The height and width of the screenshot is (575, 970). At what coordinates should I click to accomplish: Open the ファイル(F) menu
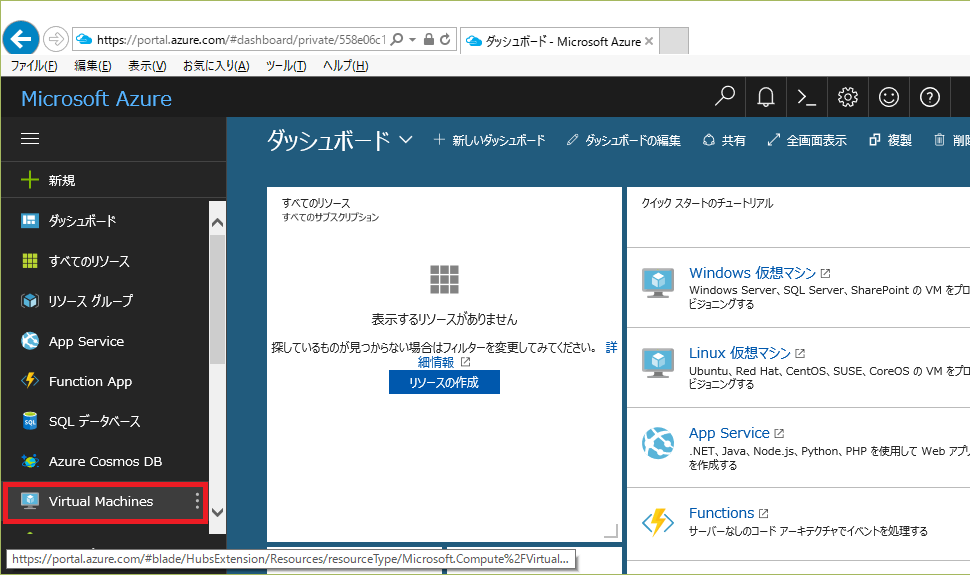pos(34,66)
